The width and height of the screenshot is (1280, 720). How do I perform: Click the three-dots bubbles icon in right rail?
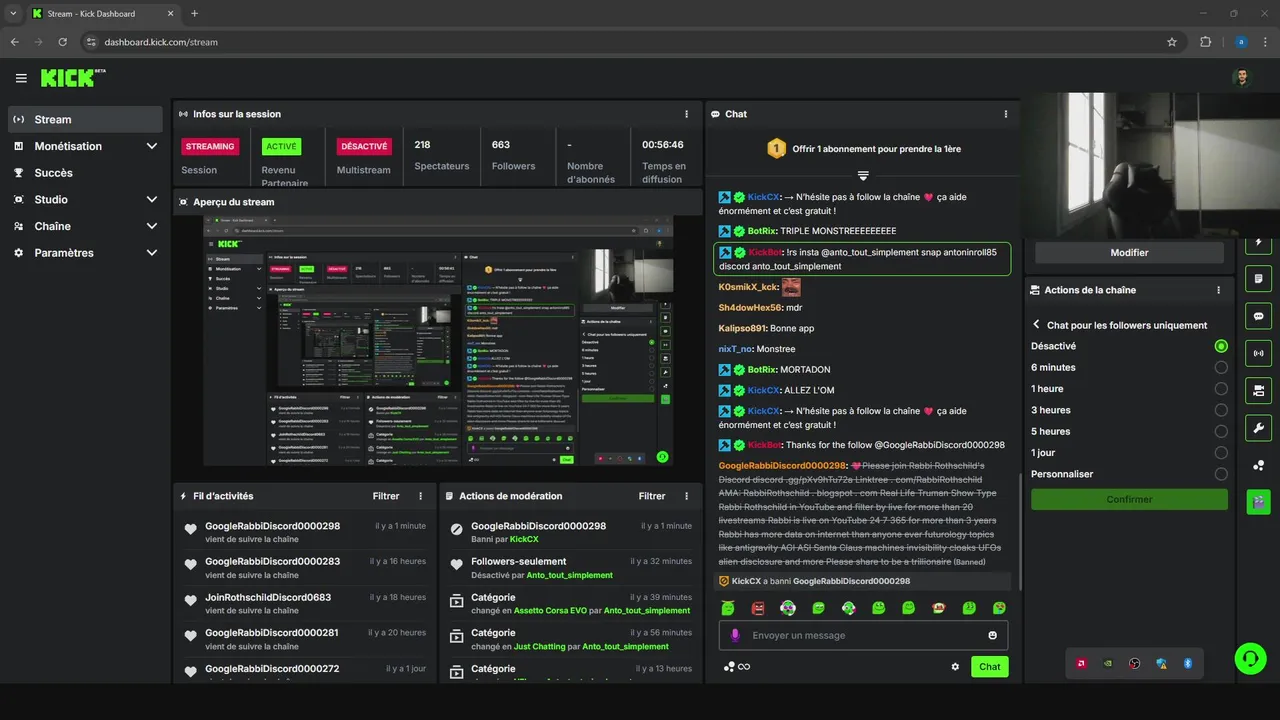1259,465
